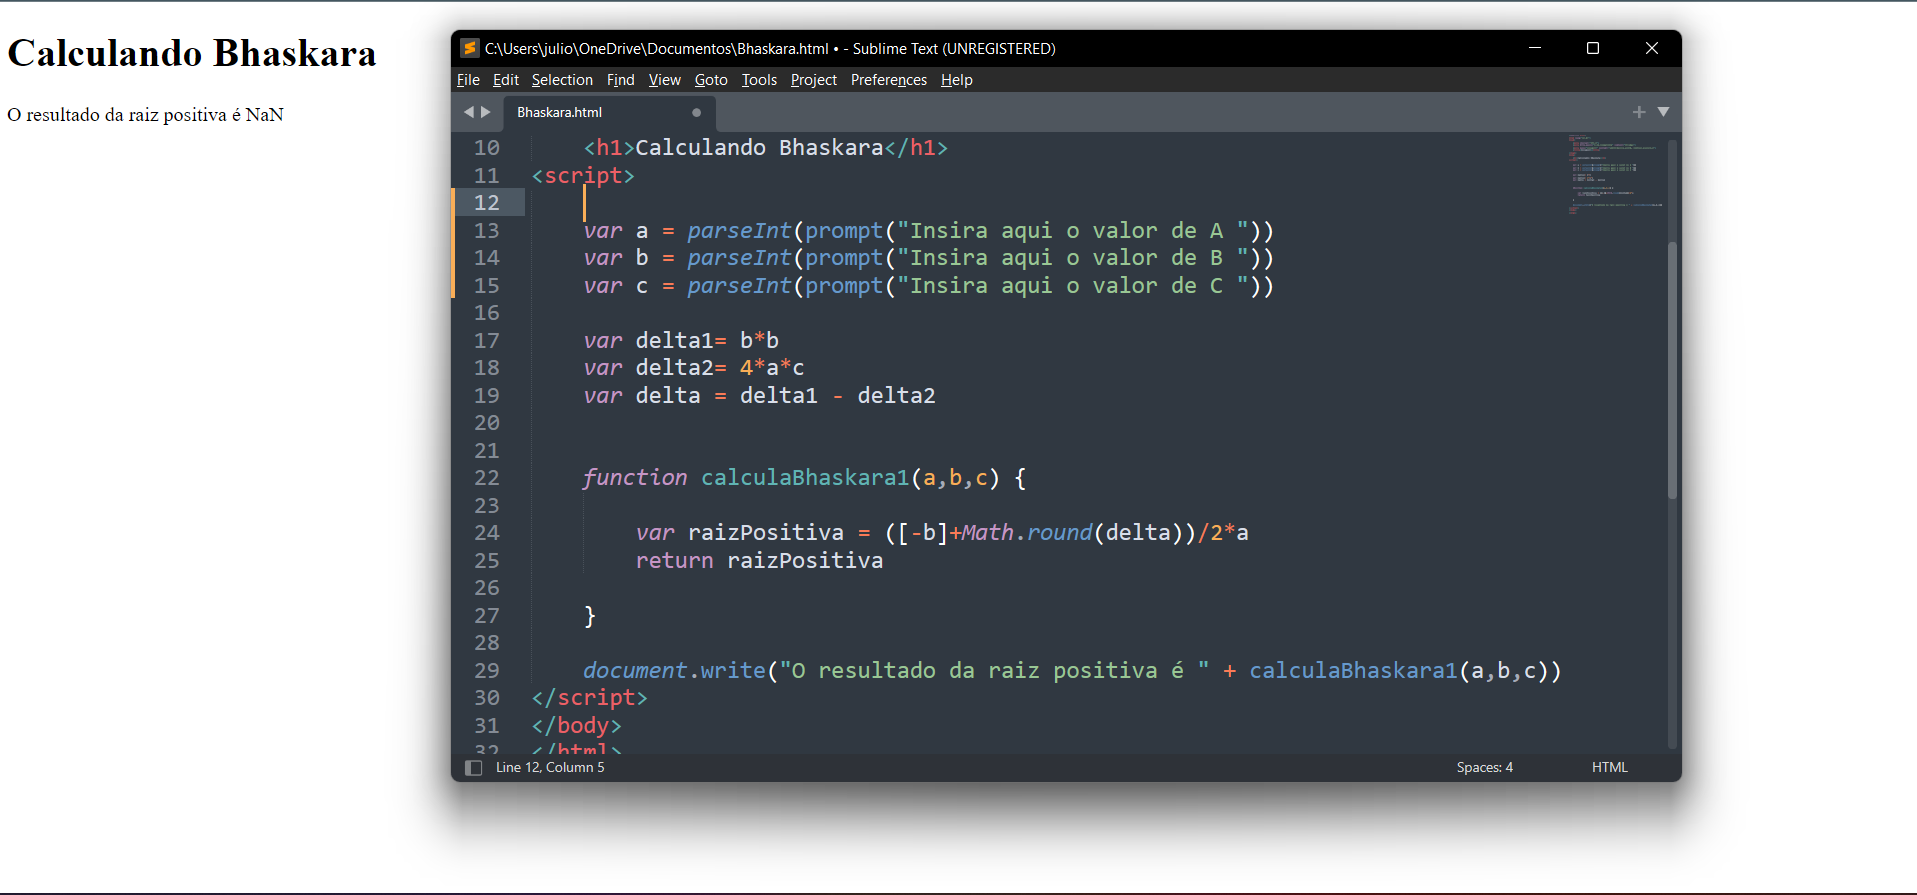Open the Project menu
This screenshot has height=895, width=1917.
pyautogui.click(x=813, y=80)
